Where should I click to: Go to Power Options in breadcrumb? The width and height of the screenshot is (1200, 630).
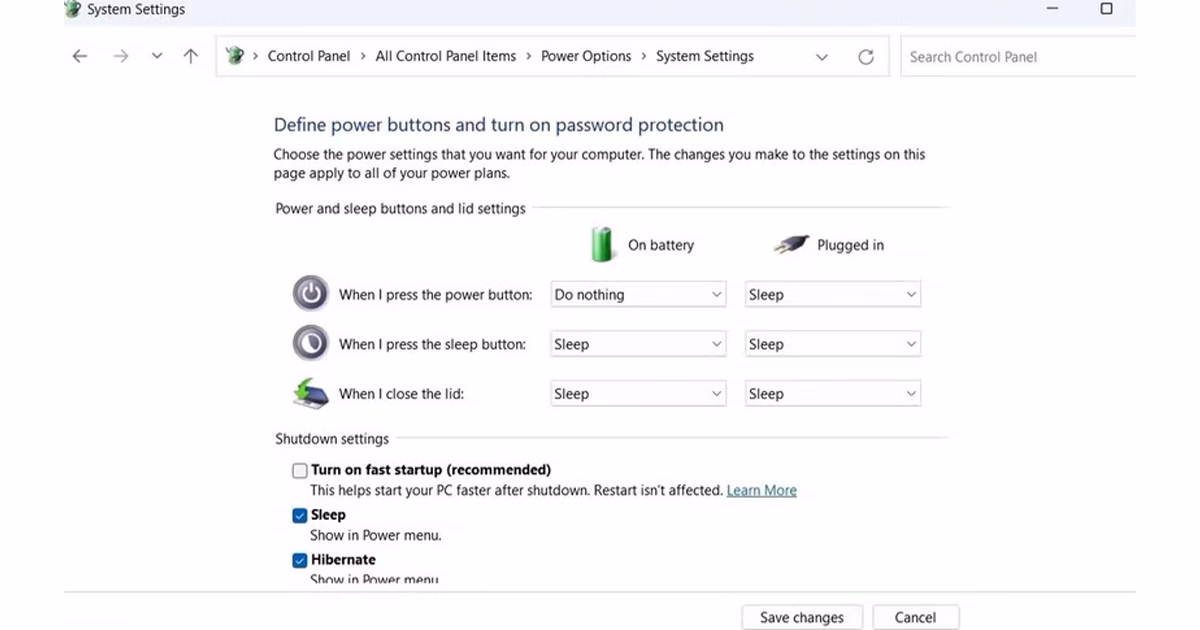coord(586,57)
